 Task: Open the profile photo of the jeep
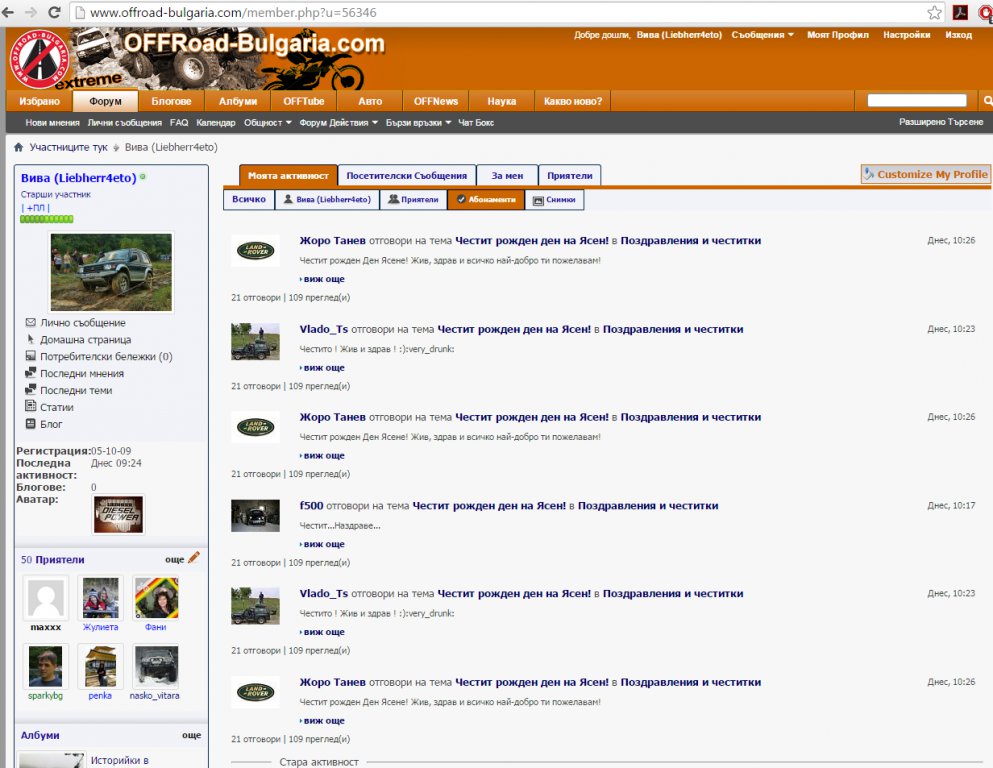point(111,272)
